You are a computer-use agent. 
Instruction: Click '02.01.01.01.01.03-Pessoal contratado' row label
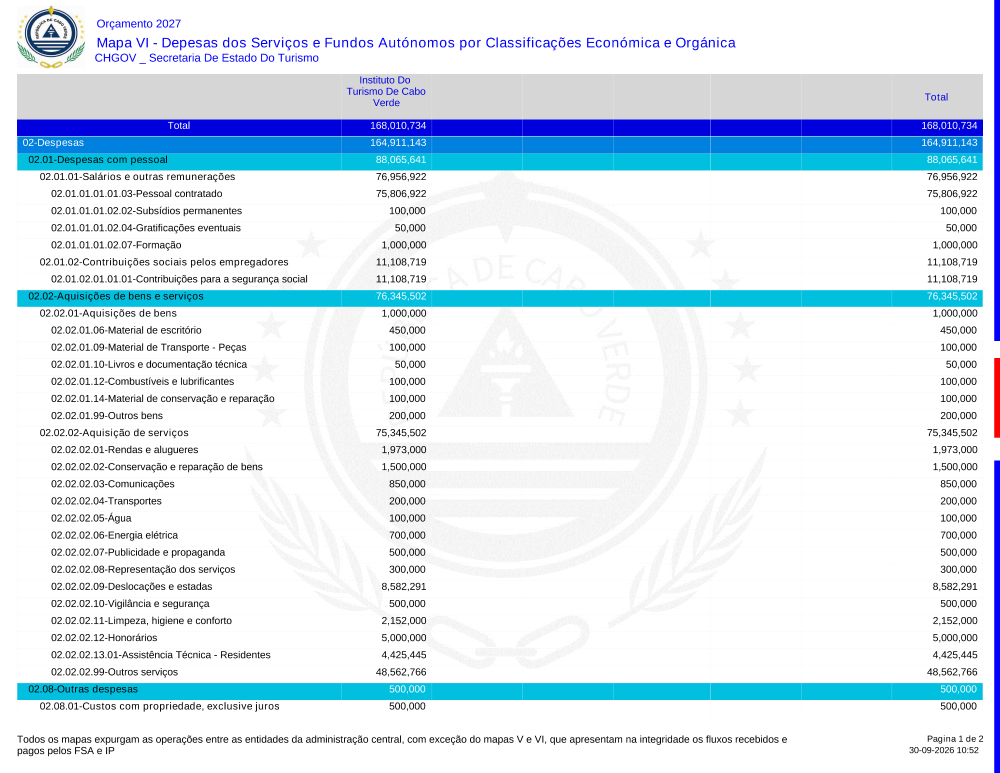pyautogui.click(x=136, y=194)
